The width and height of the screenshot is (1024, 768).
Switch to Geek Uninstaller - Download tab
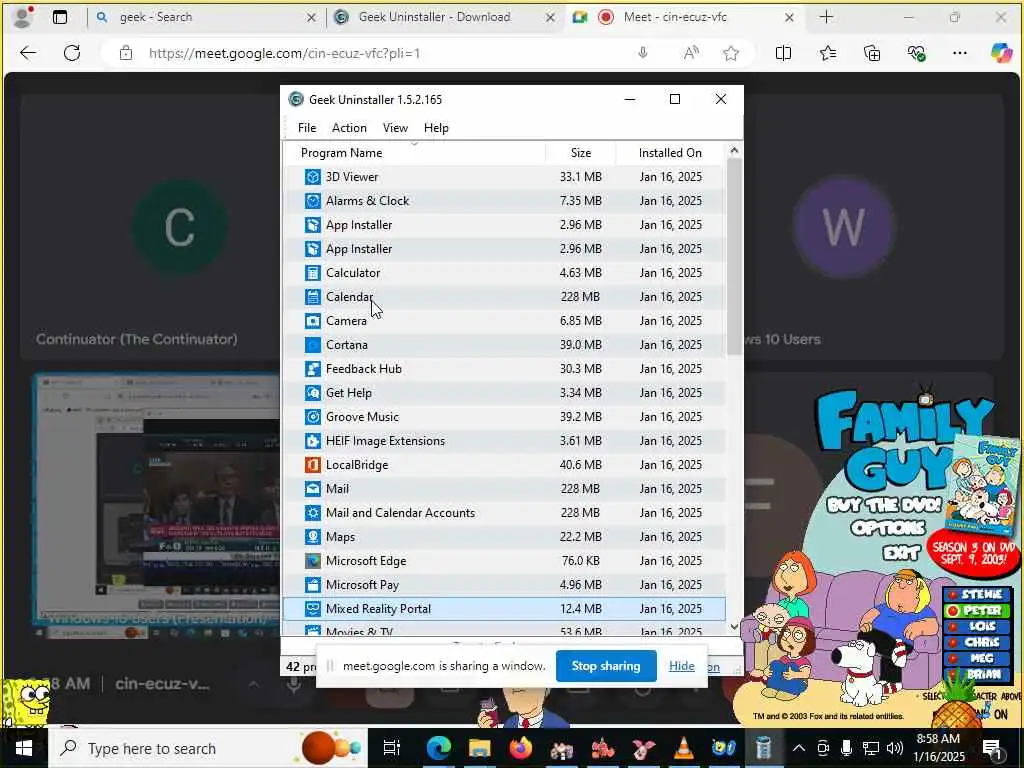[x=446, y=17]
